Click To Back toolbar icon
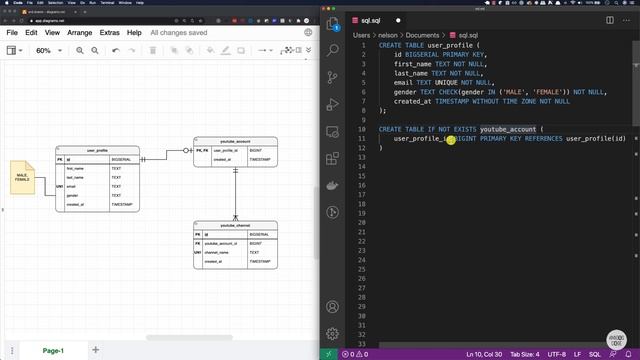This screenshot has height=360, width=640. point(189,51)
